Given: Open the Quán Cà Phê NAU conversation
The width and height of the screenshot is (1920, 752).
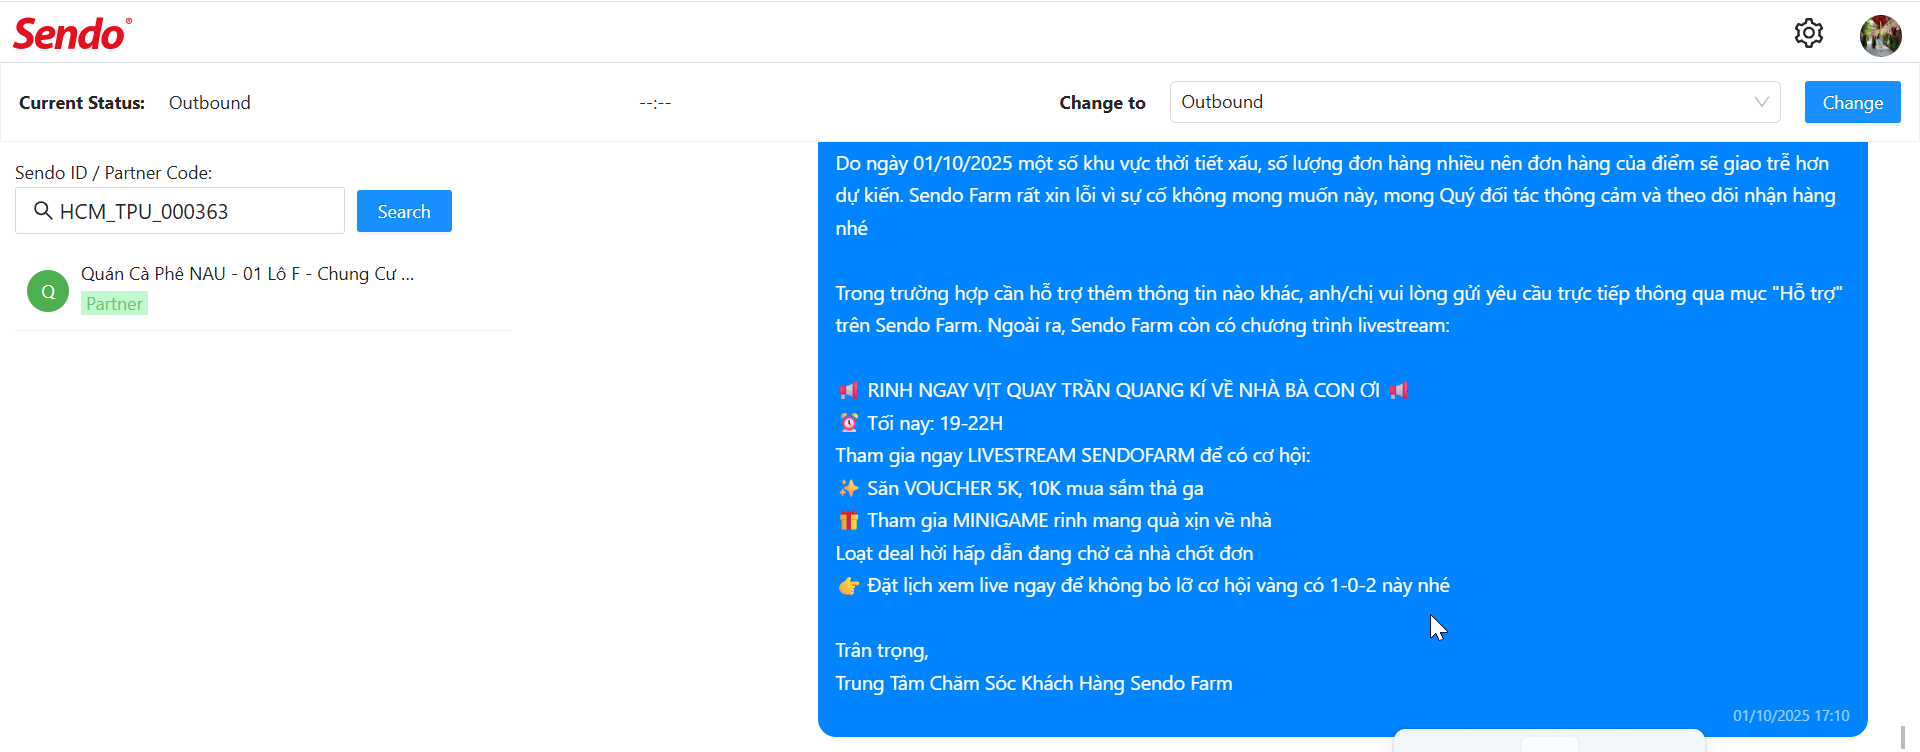Looking at the screenshot, I should [x=264, y=290].
